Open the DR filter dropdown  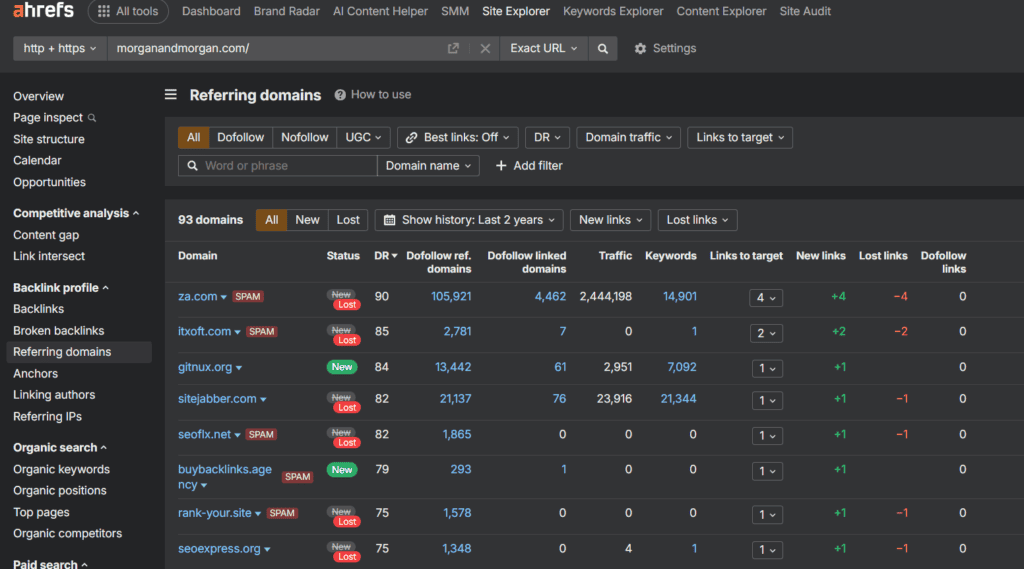click(x=547, y=137)
